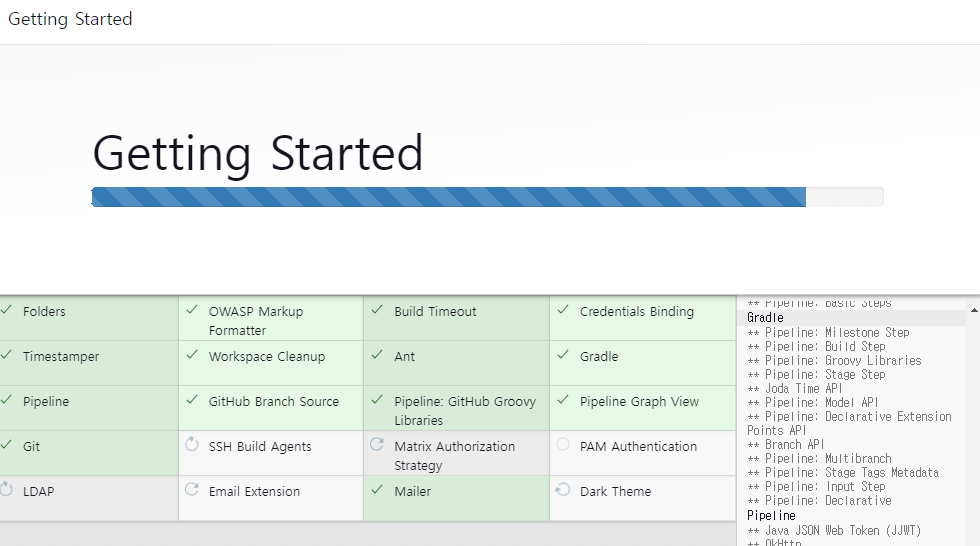
Task: Select the Ant plugin label
Action: 404,356
